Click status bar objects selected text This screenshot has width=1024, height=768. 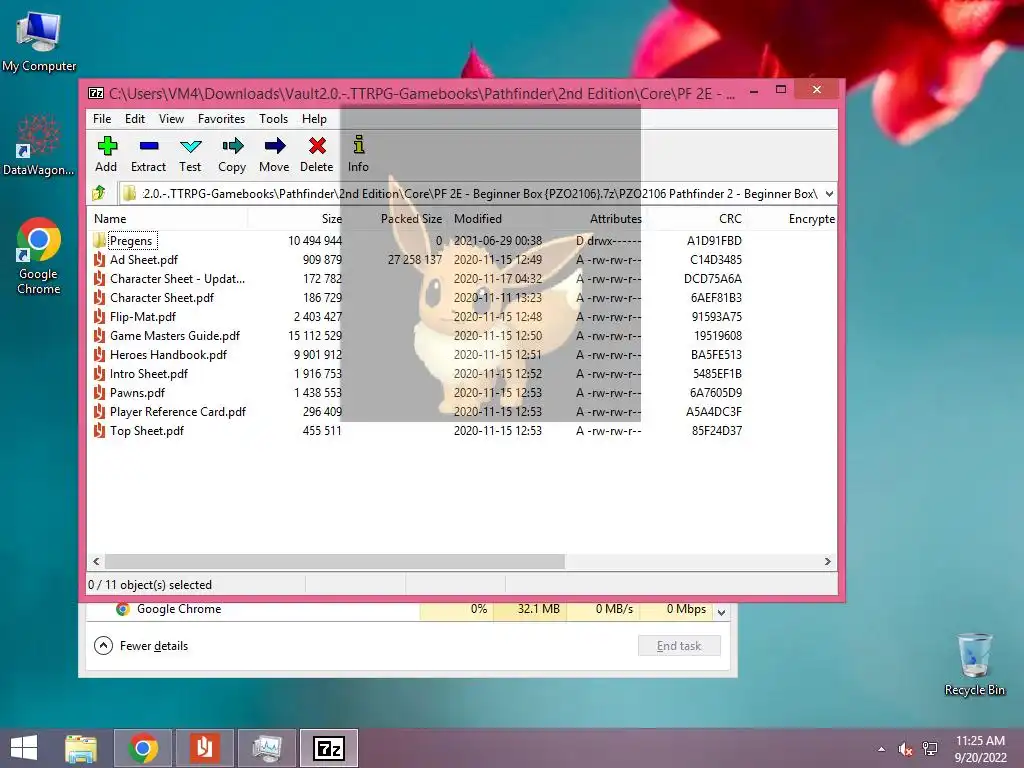pyautogui.click(x=150, y=584)
